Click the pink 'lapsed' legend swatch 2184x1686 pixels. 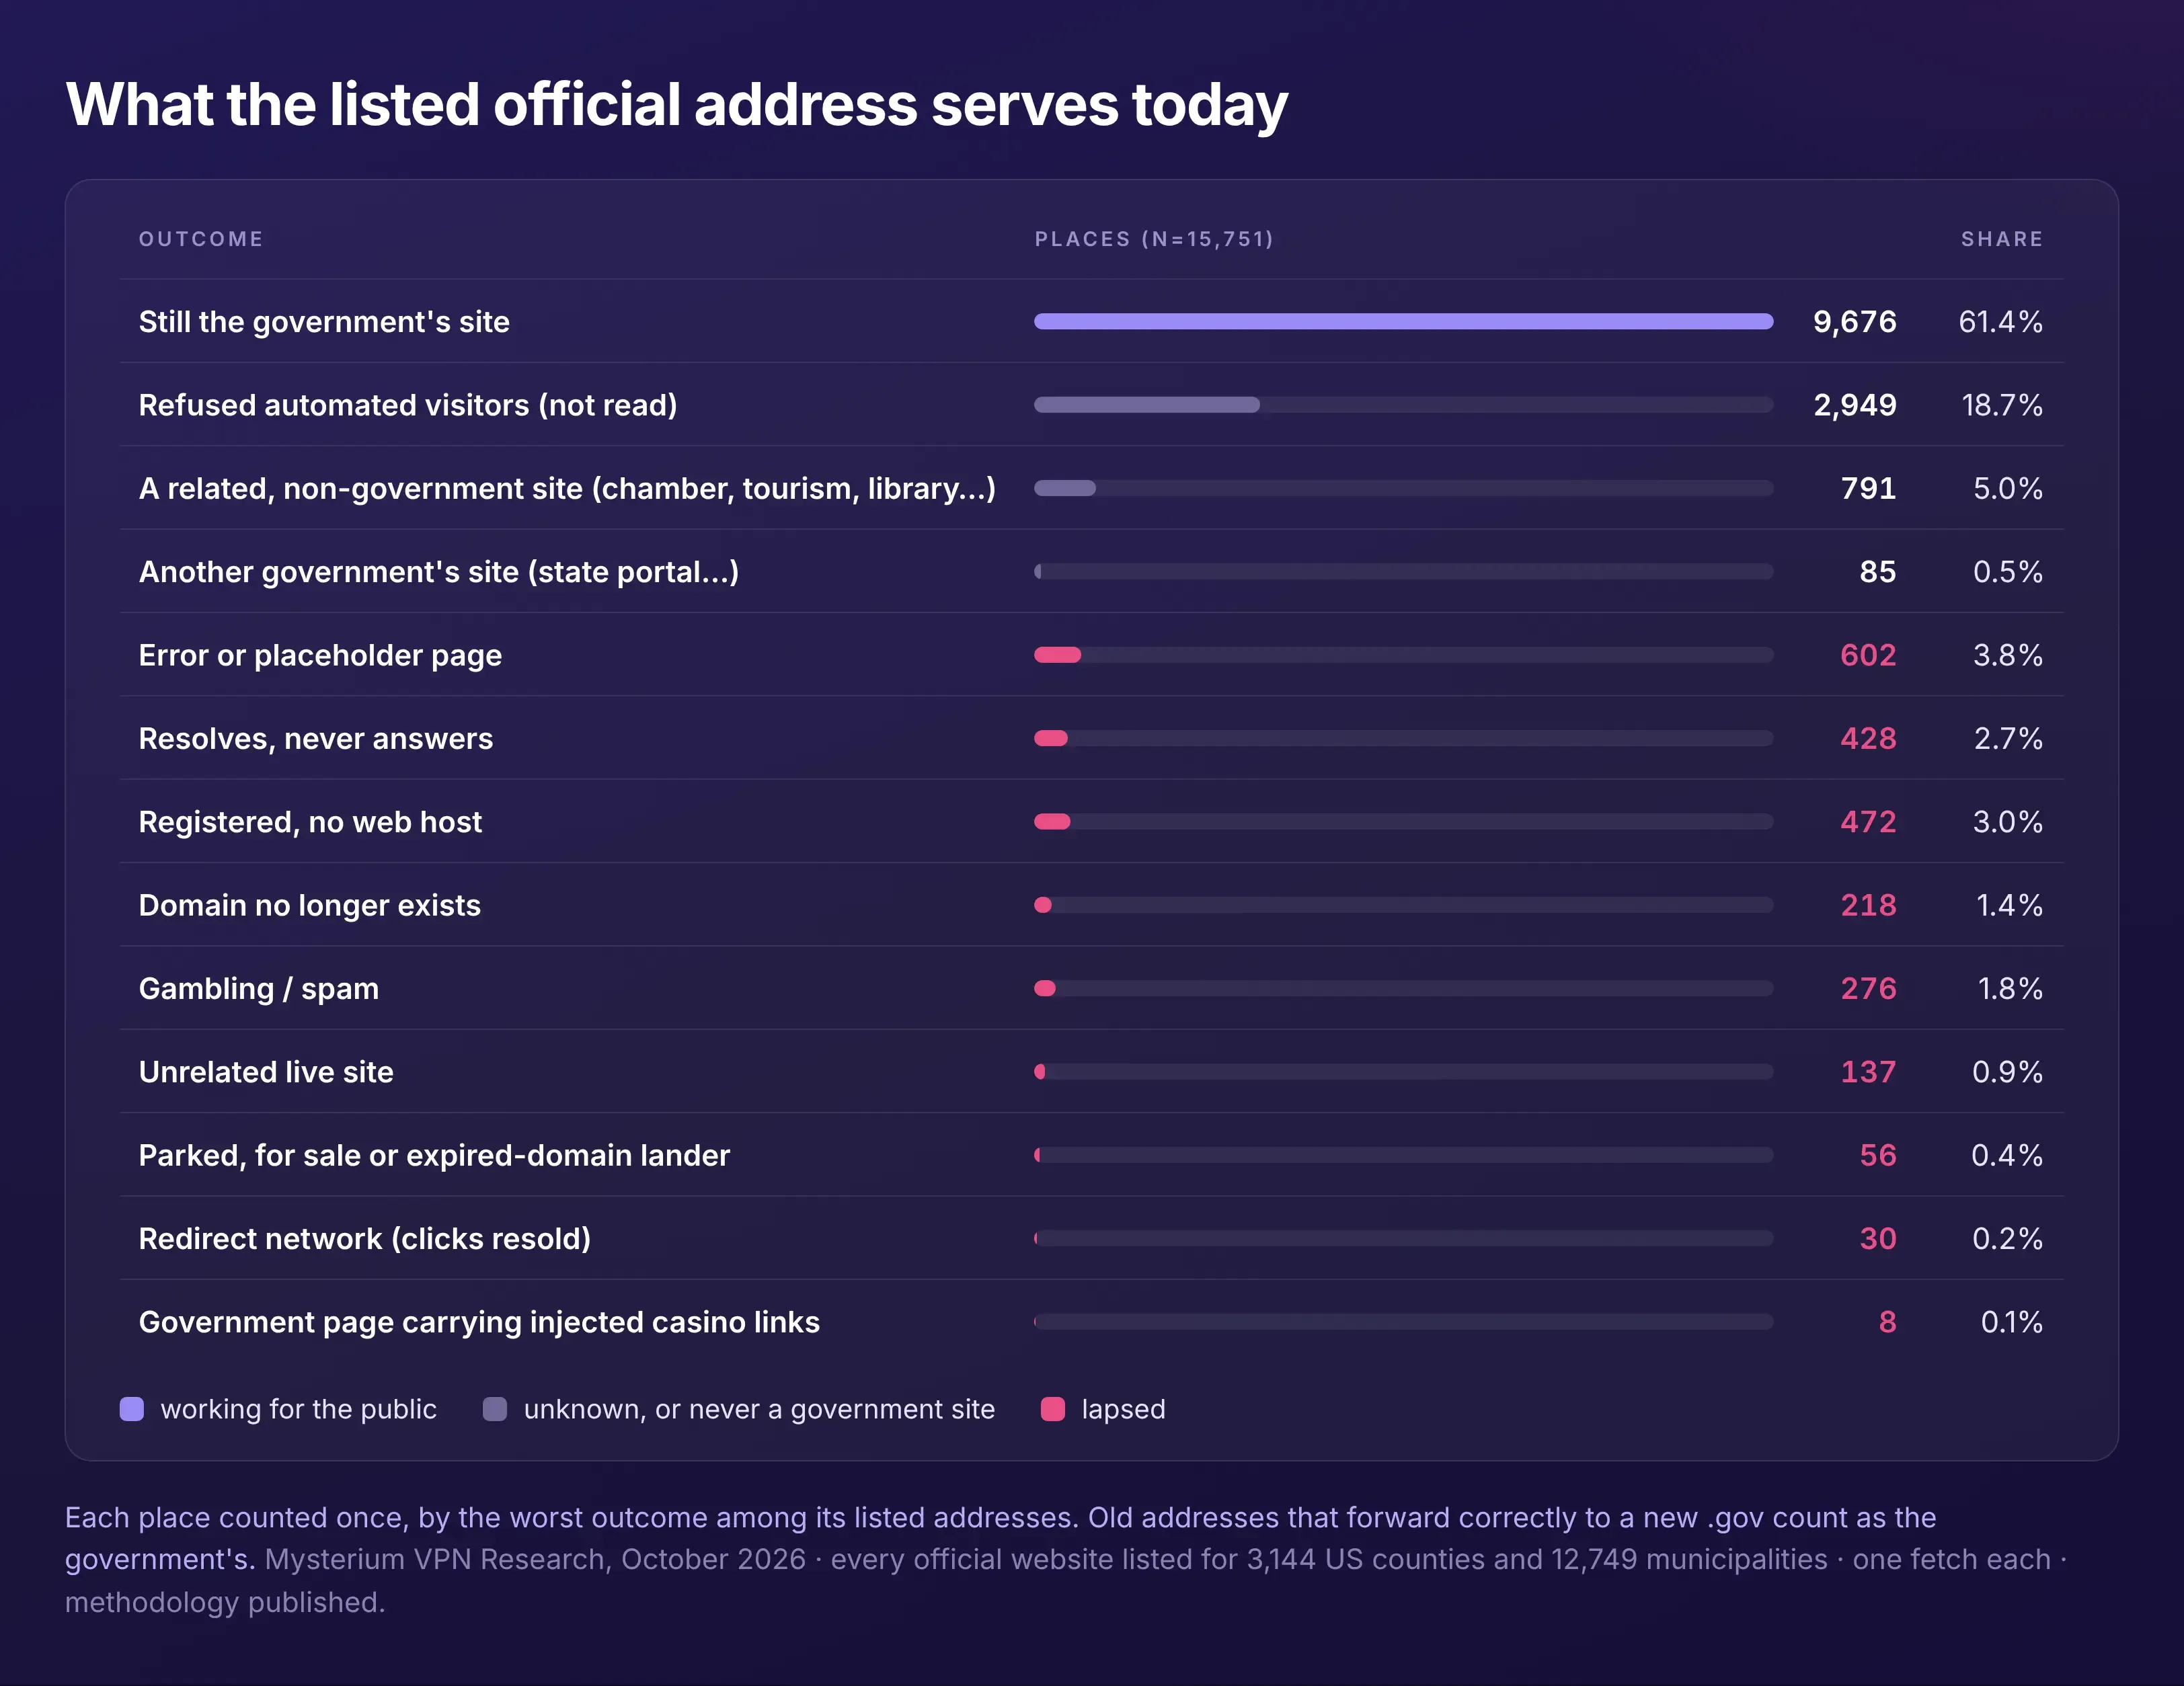pyautogui.click(x=1053, y=1409)
